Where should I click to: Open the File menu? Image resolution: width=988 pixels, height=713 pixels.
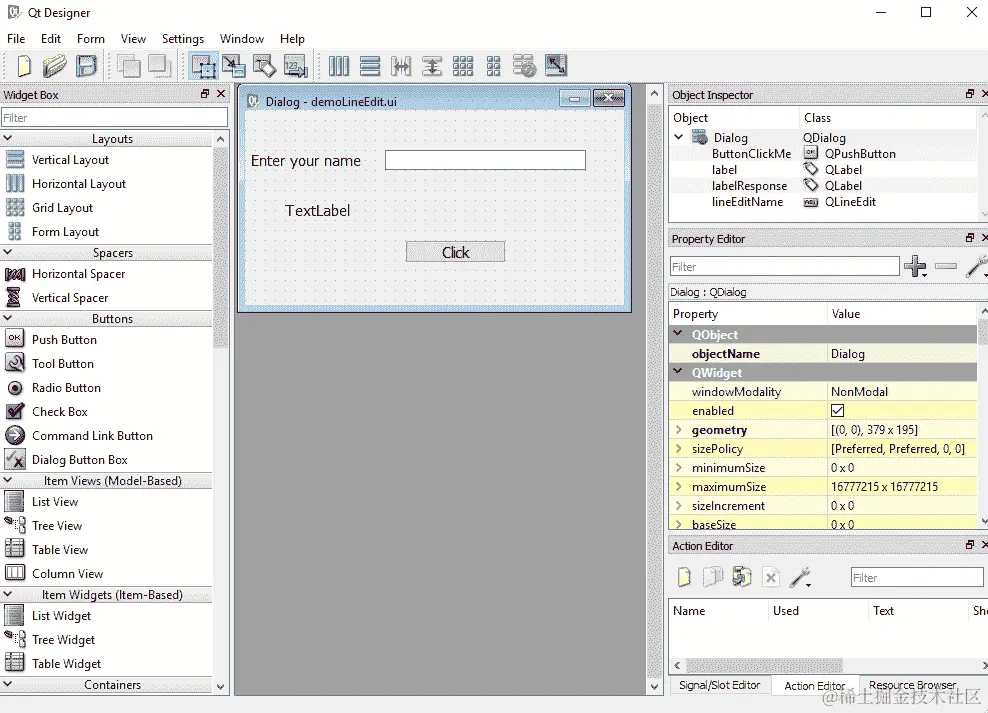16,38
